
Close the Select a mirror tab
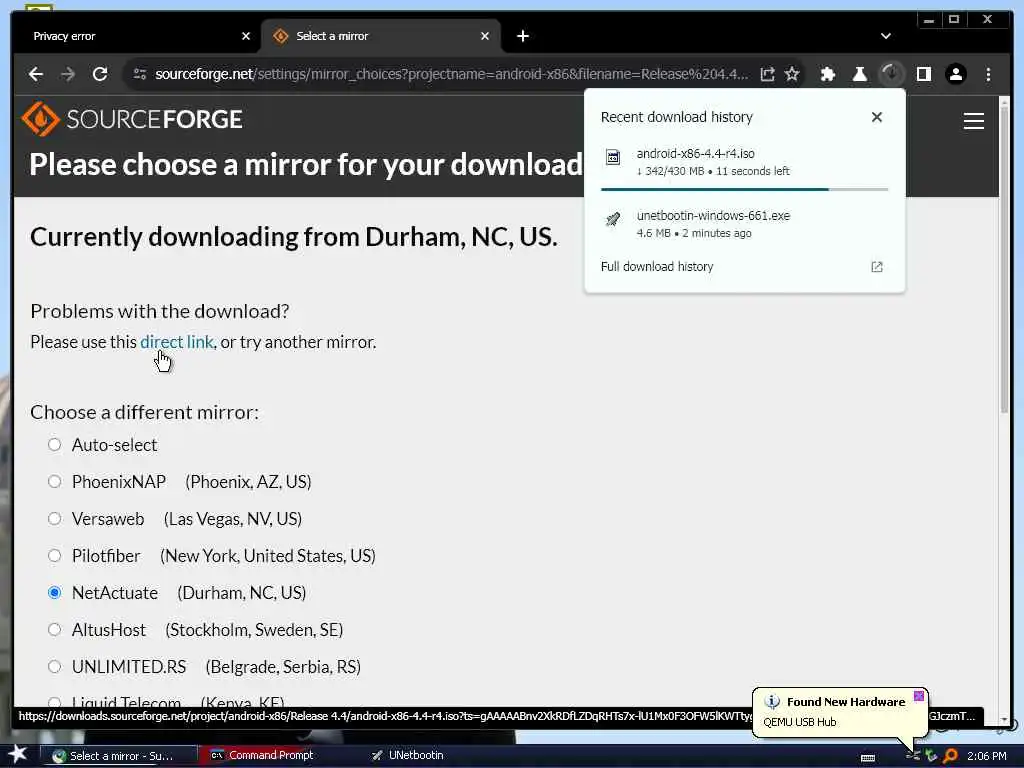coord(485,37)
